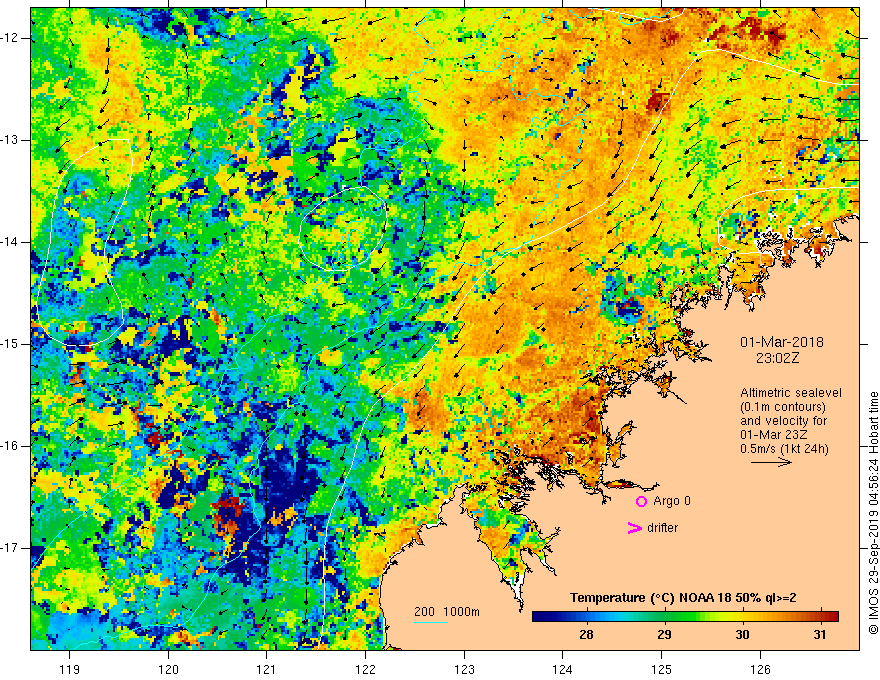Click the latitude label -15
Viewport: 880px width, 680px height.
[10, 344]
